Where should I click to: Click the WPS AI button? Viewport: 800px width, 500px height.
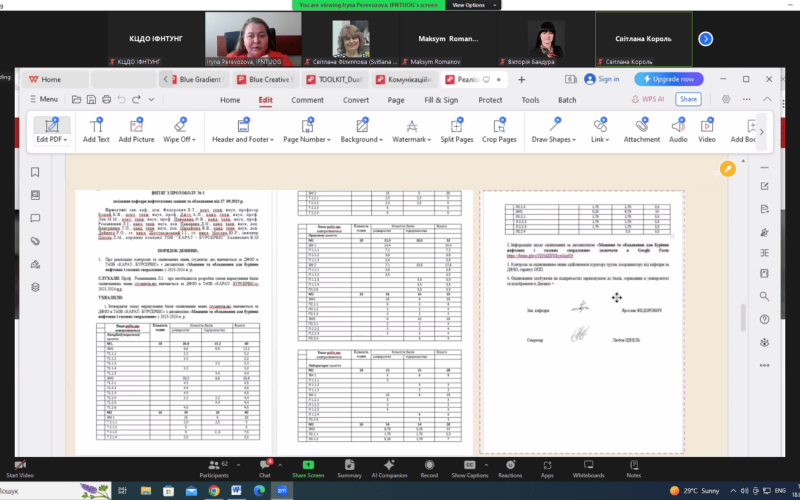[x=648, y=99]
